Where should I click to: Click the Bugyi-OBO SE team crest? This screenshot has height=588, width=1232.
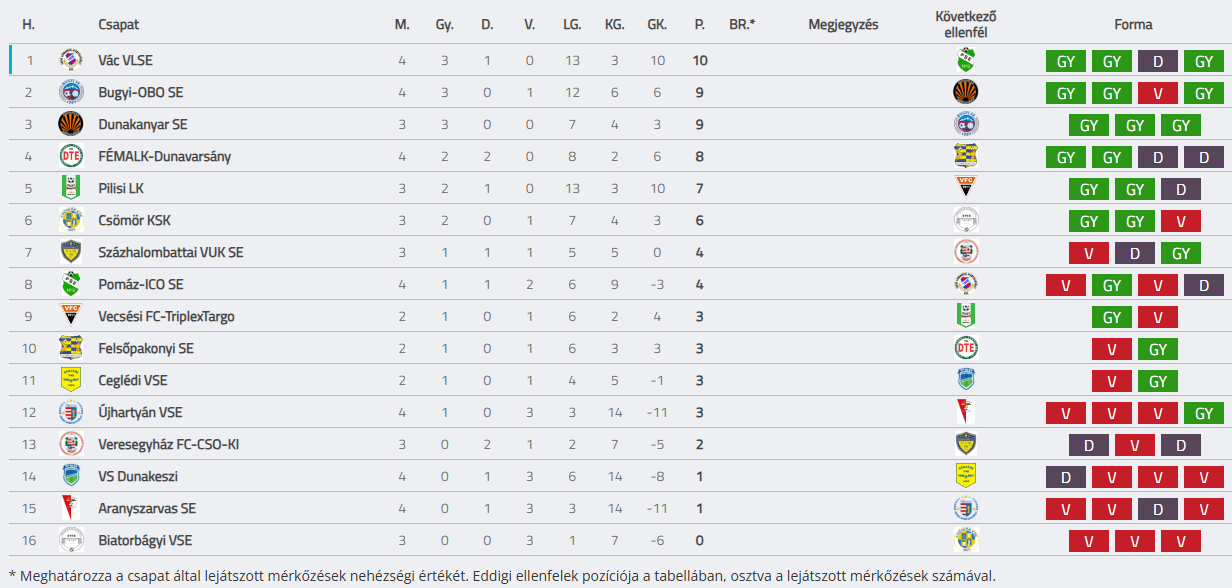point(70,92)
